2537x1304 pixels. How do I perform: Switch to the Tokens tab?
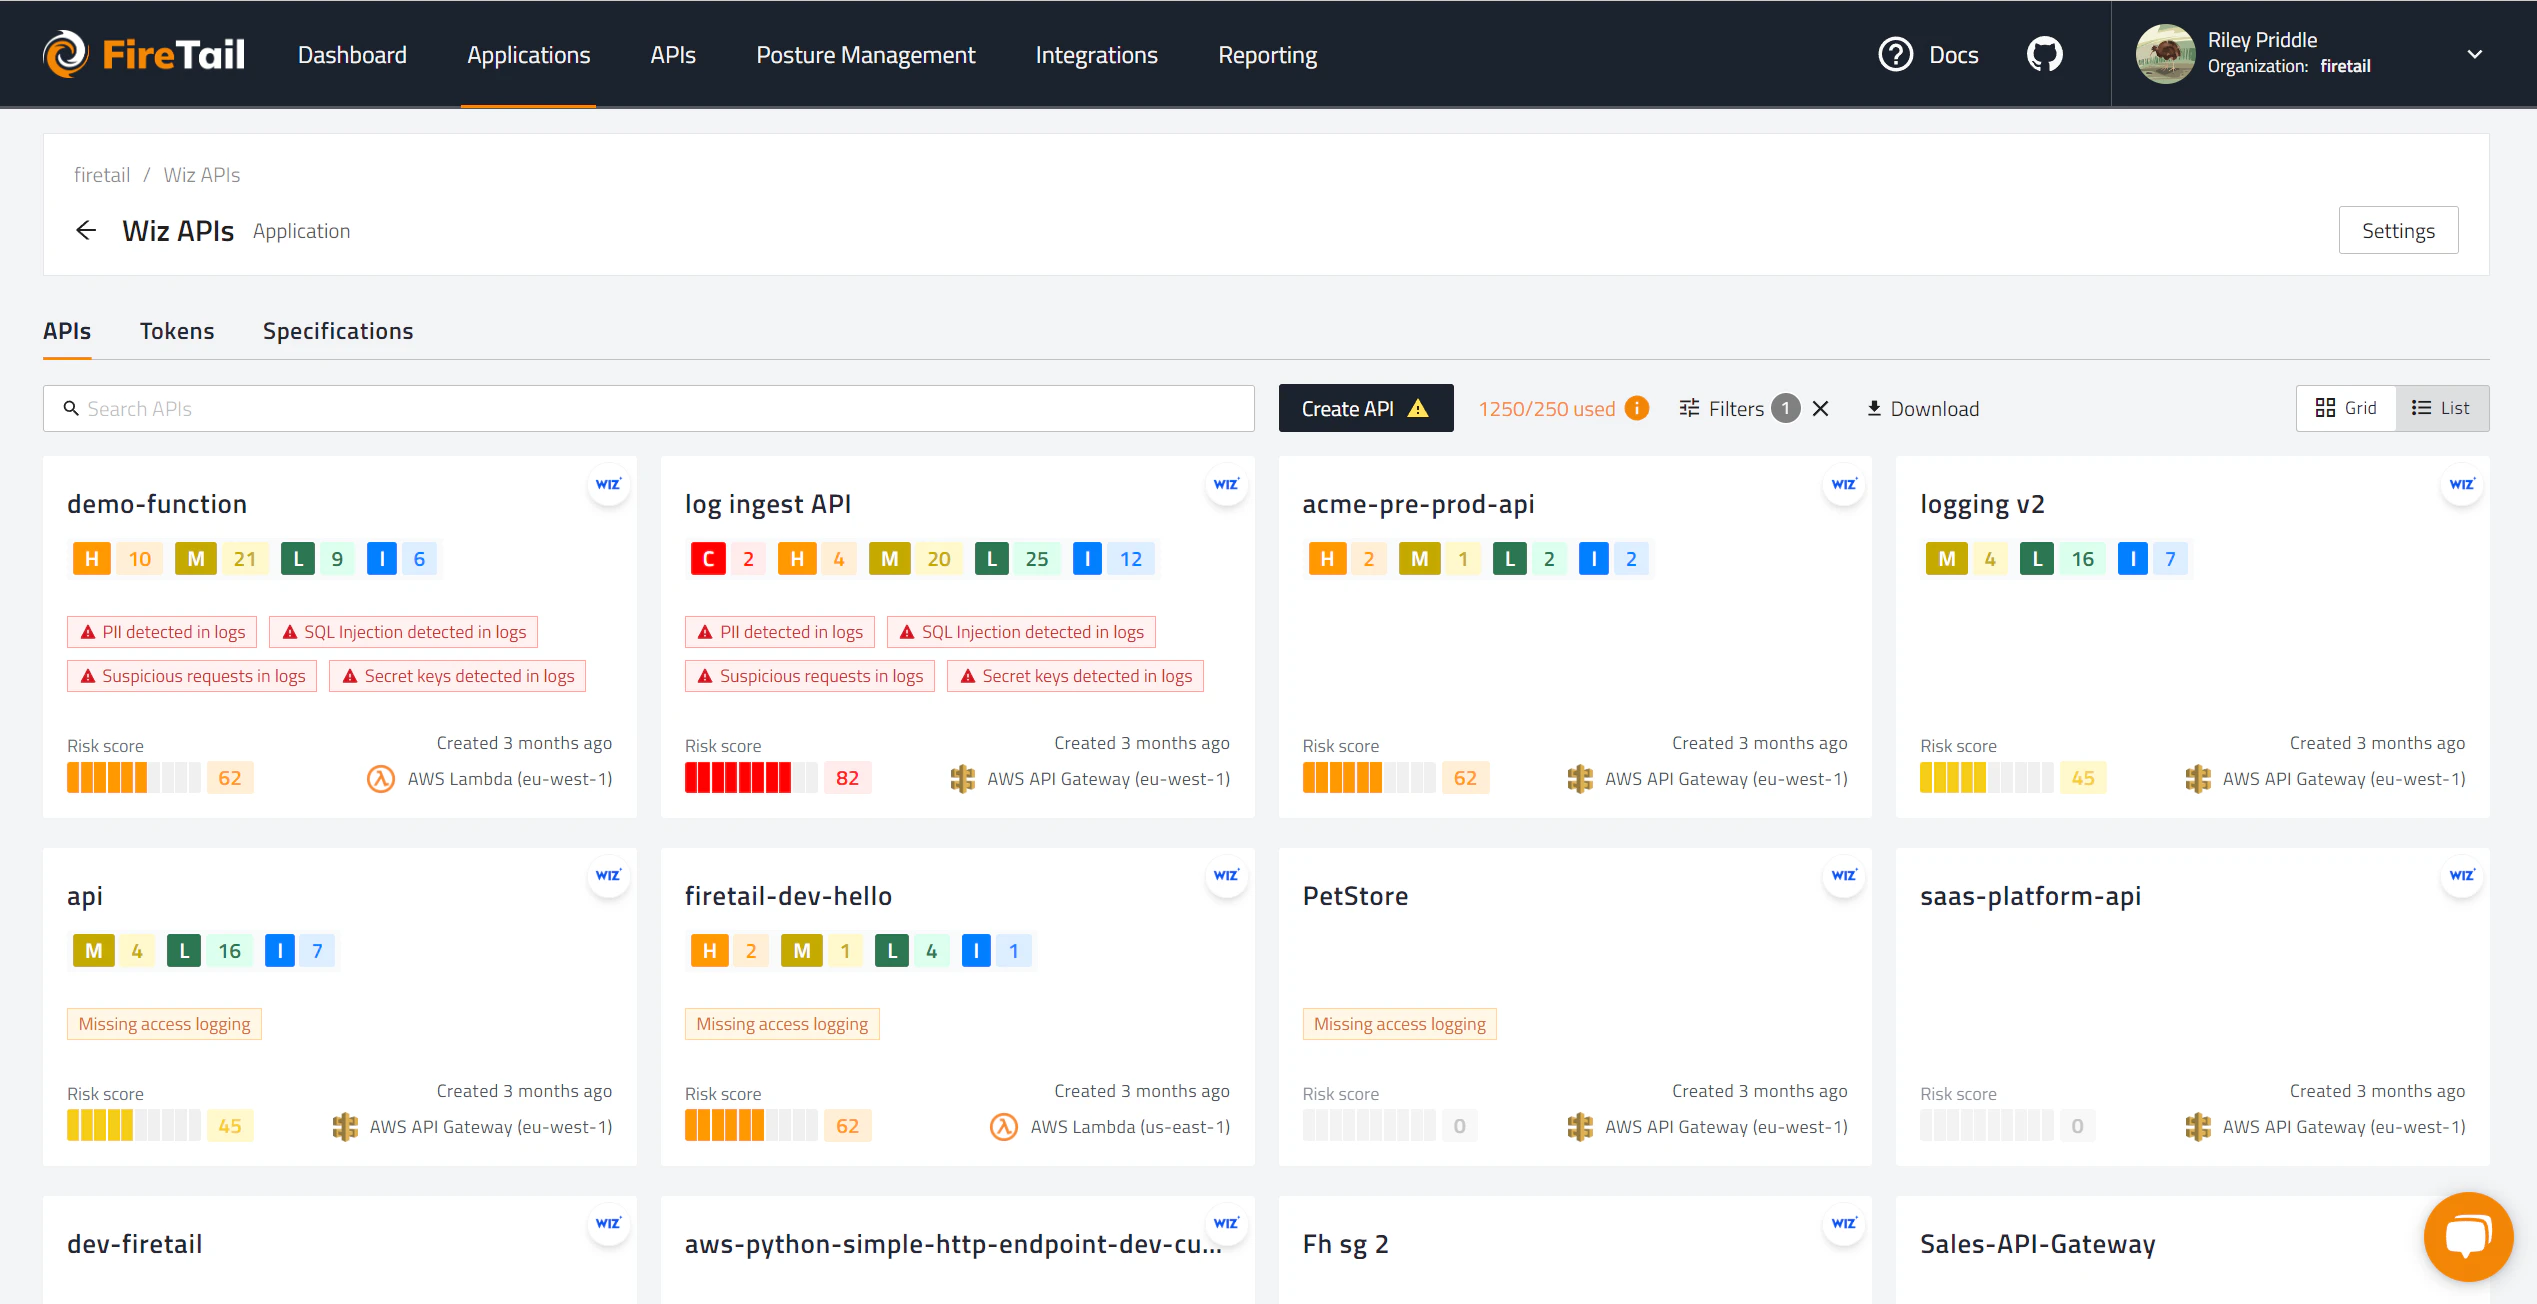(x=177, y=331)
